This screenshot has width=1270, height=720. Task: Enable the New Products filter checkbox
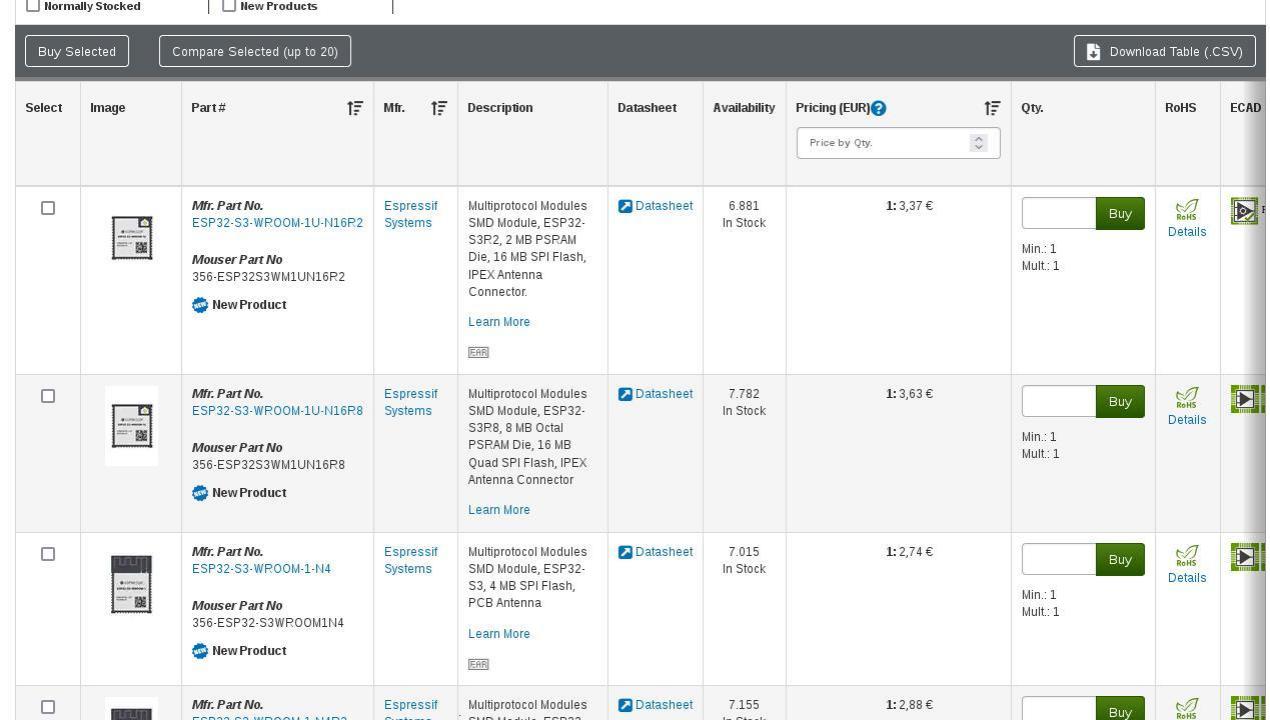(x=229, y=5)
